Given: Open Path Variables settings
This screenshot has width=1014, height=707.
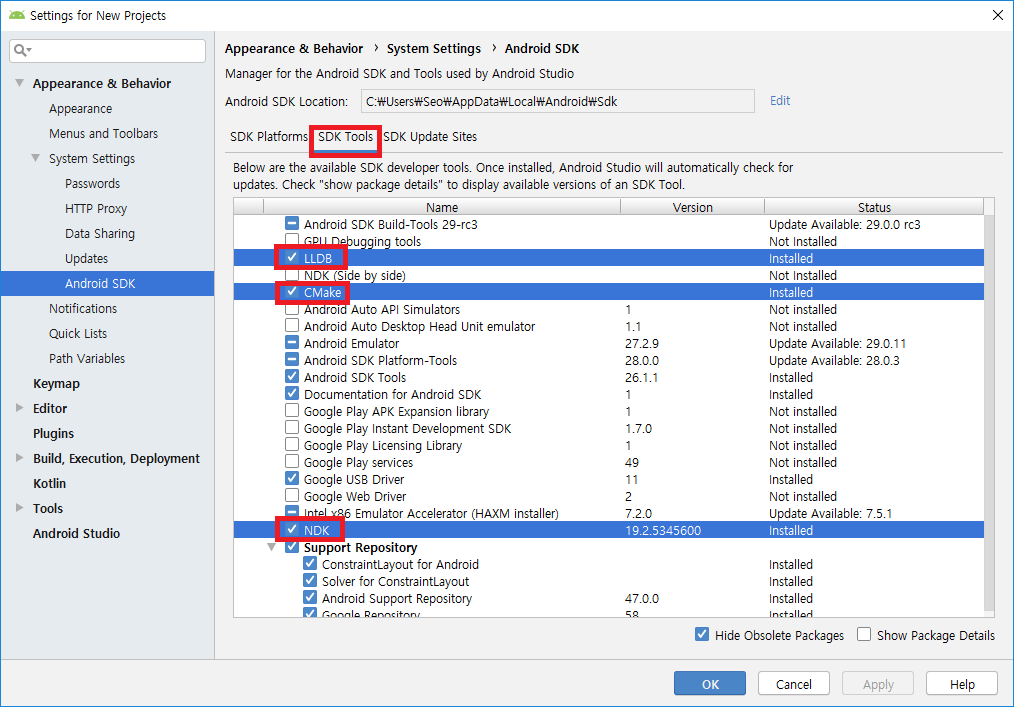Looking at the screenshot, I should pyautogui.click(x=87, y=358).
